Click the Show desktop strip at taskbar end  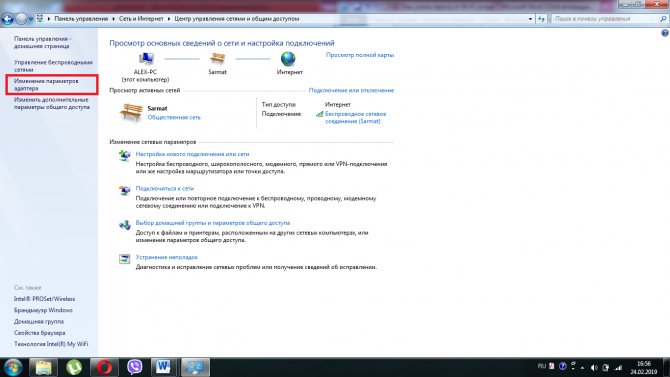tap(666, 368)
